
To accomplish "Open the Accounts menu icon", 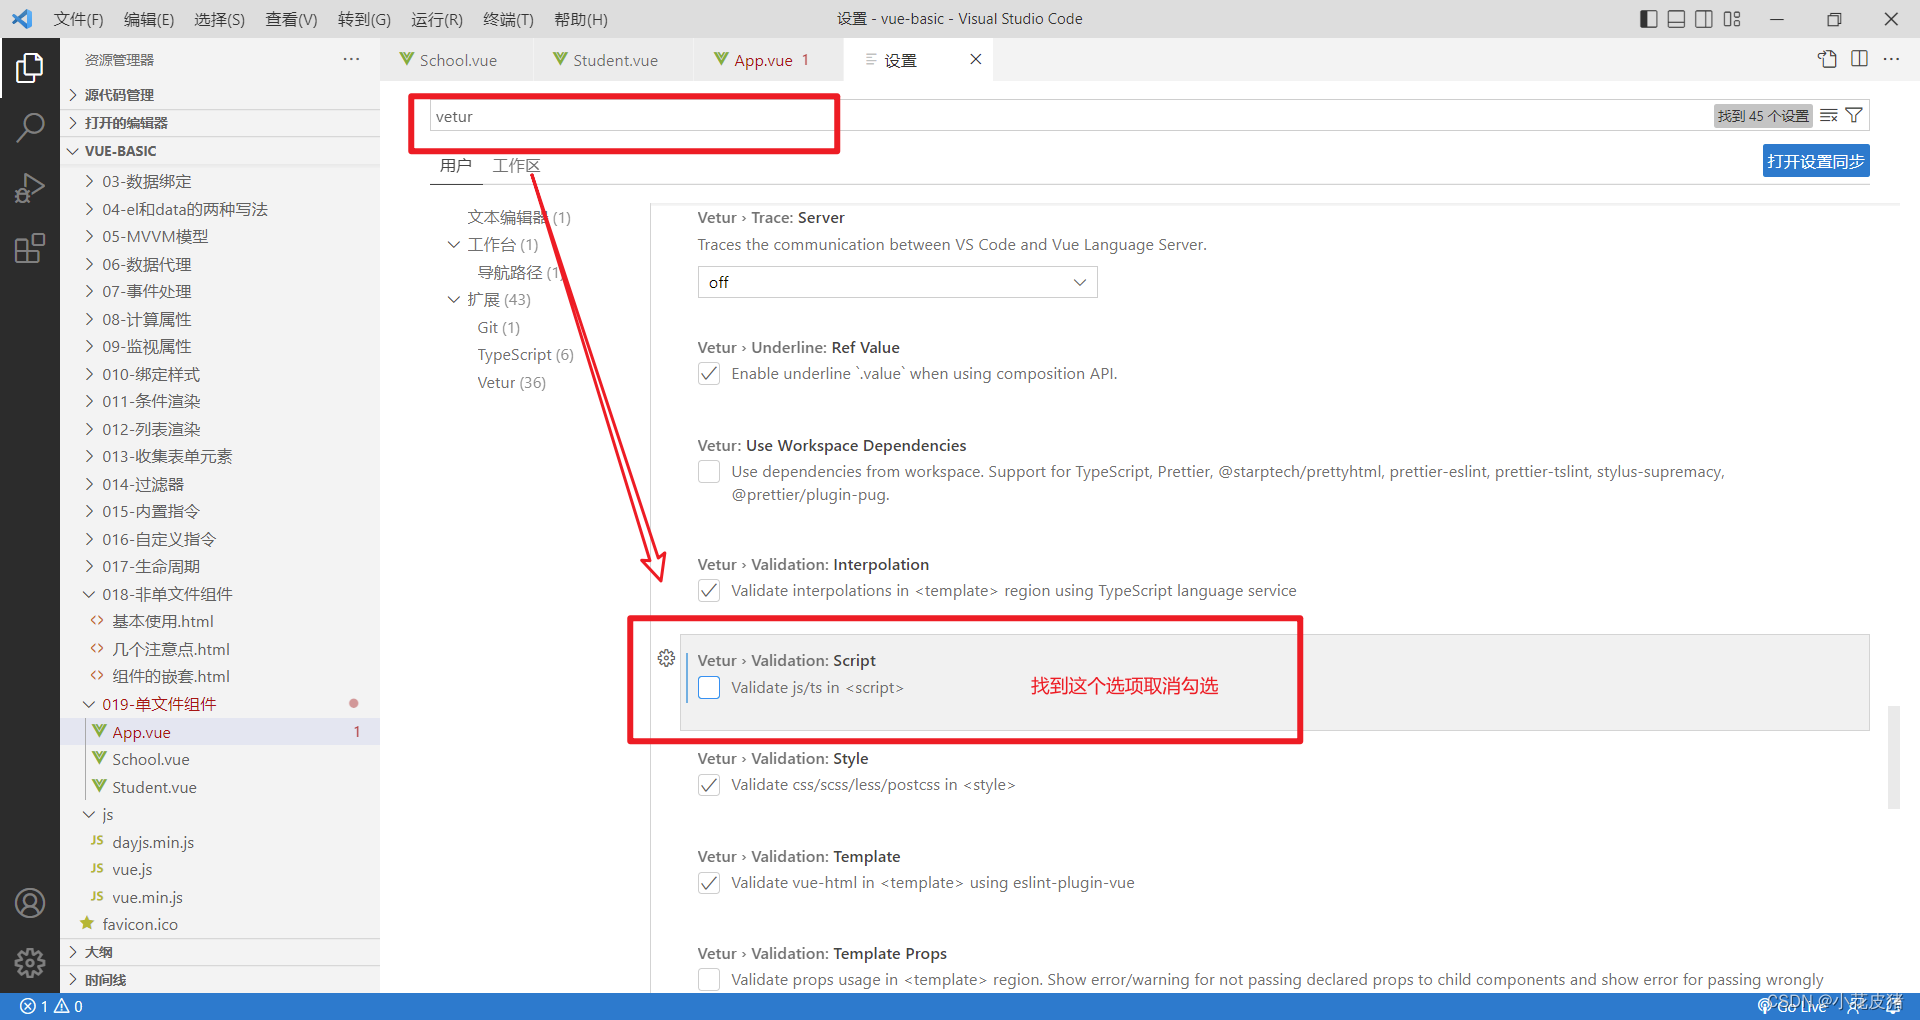I will click(30, 903).
